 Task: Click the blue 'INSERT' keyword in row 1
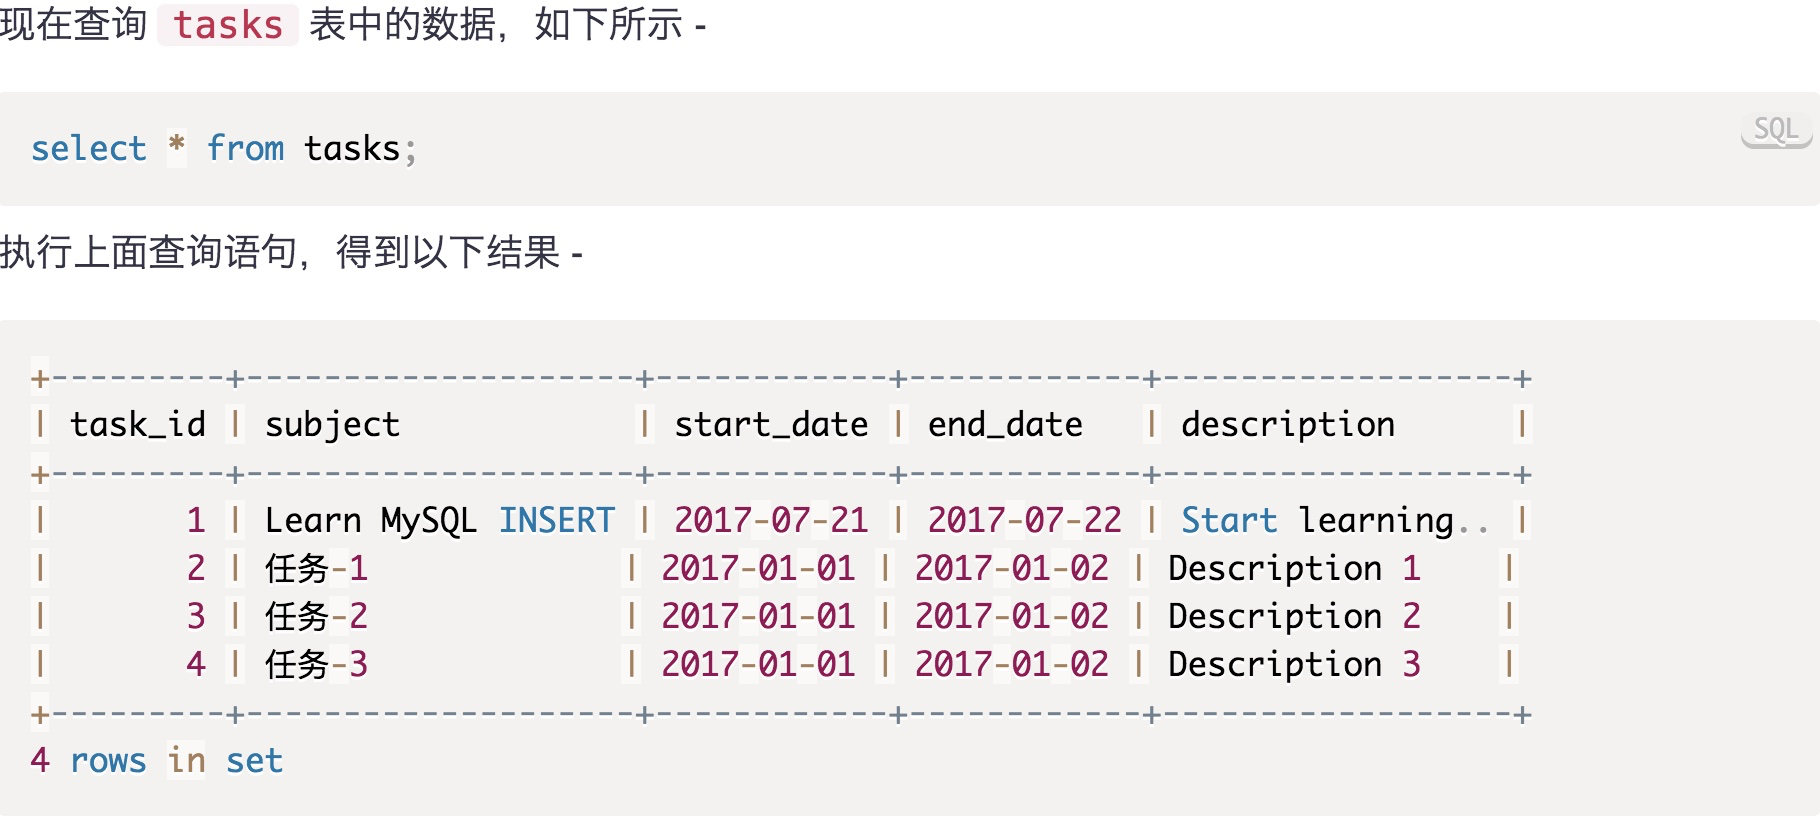pyautogui.click(x=557, y=521)
